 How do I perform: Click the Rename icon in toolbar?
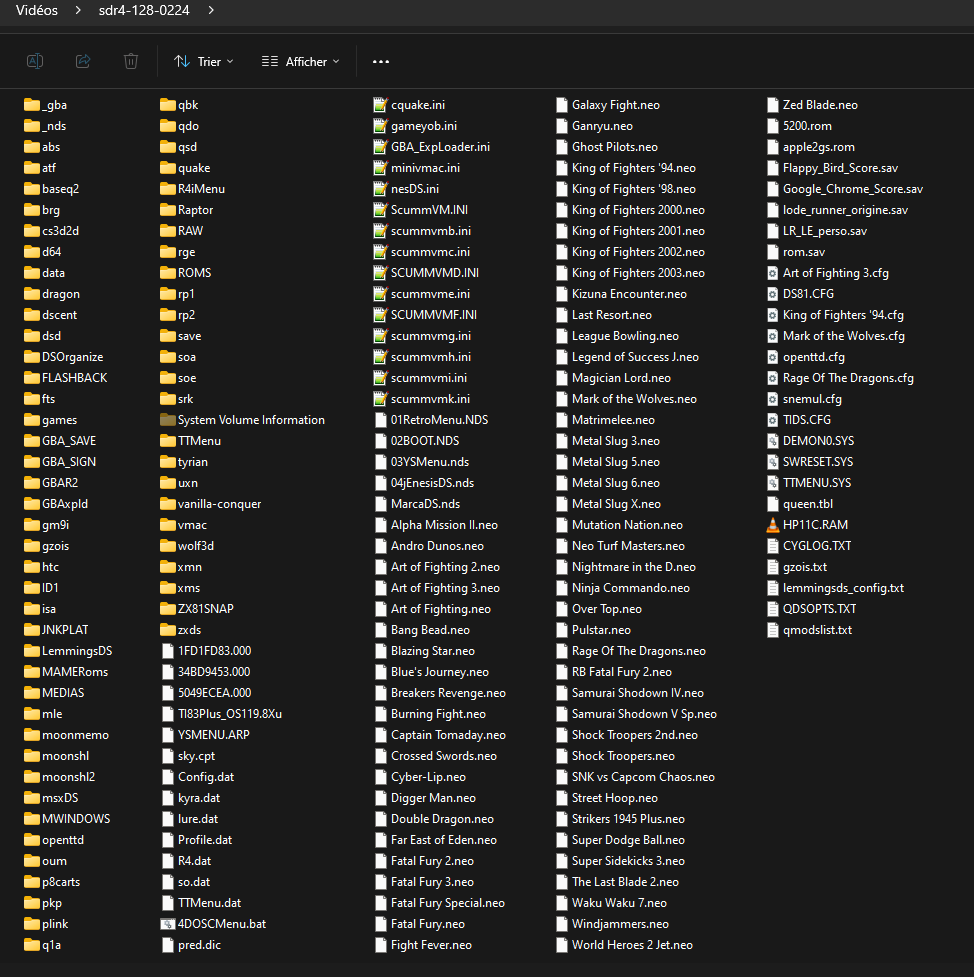click(x=35, y=61)
